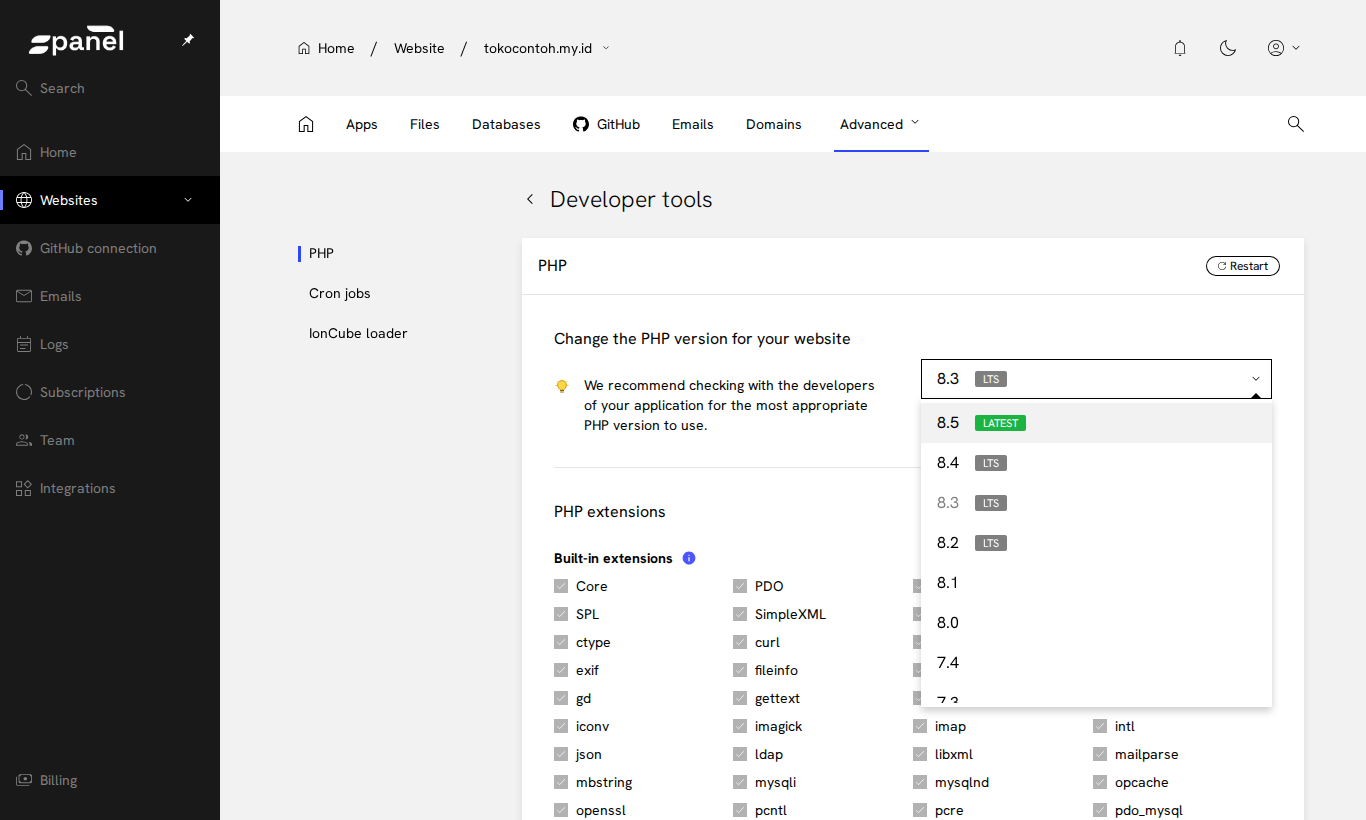Click the Built-in extensions info icon
Image resolution: width=1366 pixels, height=820 pixels.
(689, 558)
